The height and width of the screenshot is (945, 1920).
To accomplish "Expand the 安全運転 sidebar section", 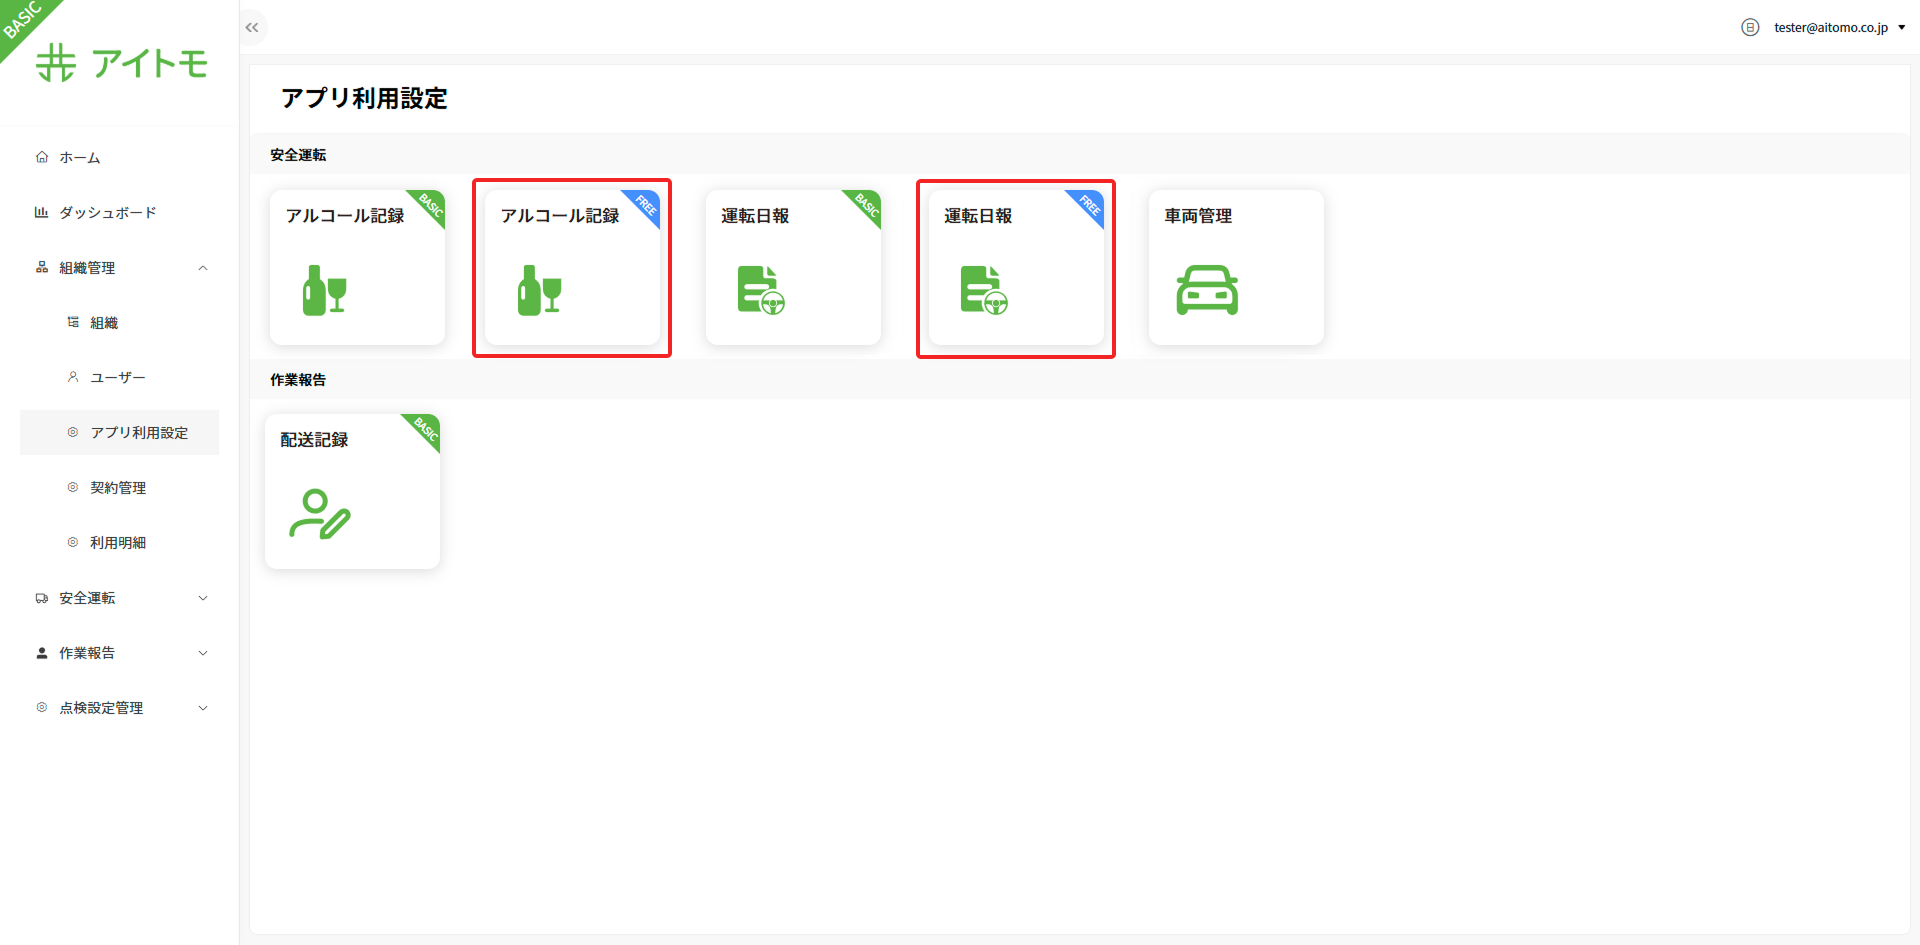I will (x=203, y=598).
